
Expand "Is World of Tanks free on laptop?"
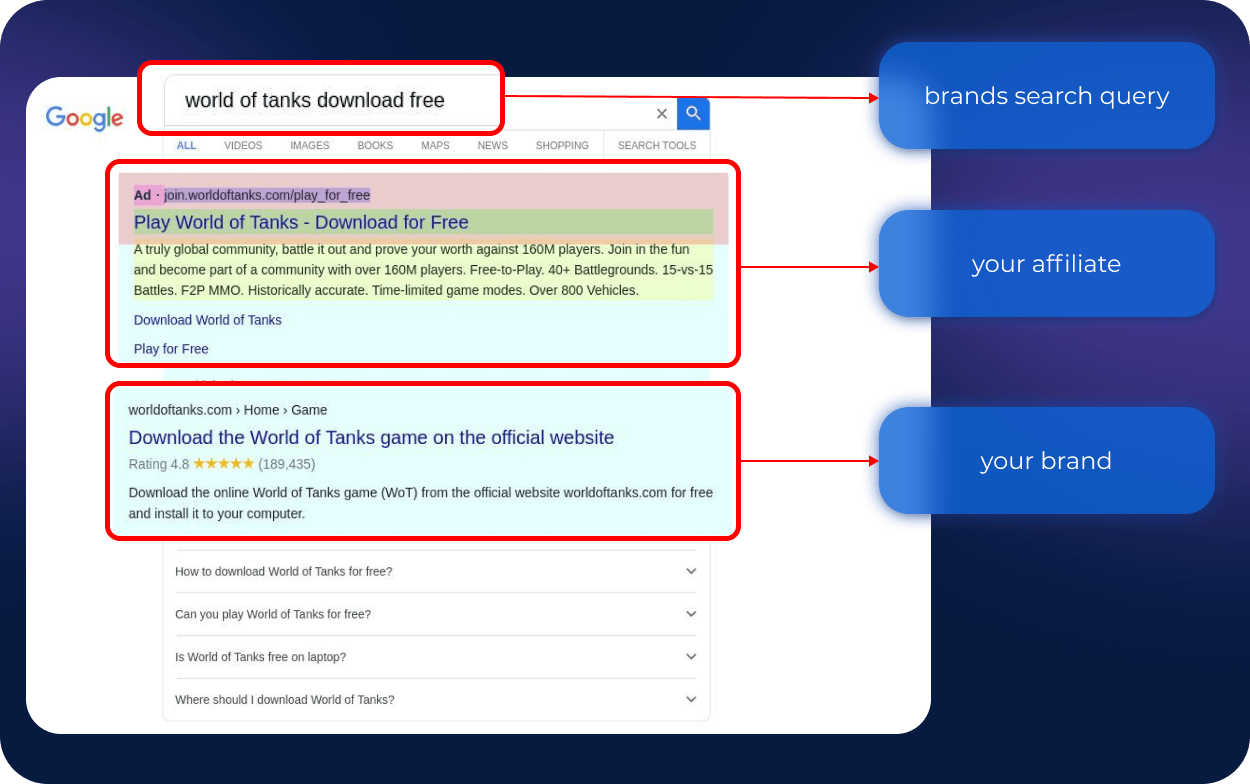pyautogui.click(x=436, y=657)
